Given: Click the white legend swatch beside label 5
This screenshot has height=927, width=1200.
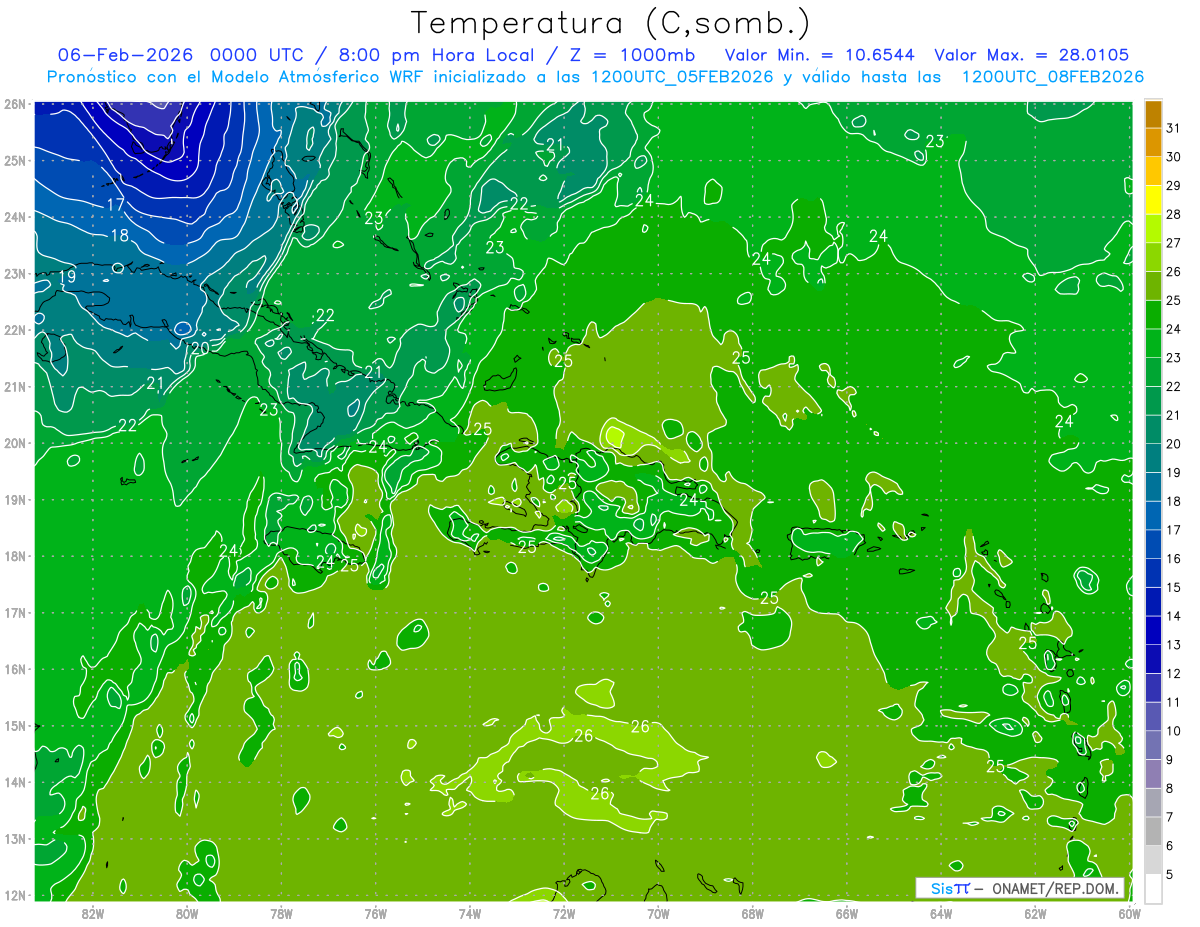Looking at the screenshot, I should [x=1153, y=888].
